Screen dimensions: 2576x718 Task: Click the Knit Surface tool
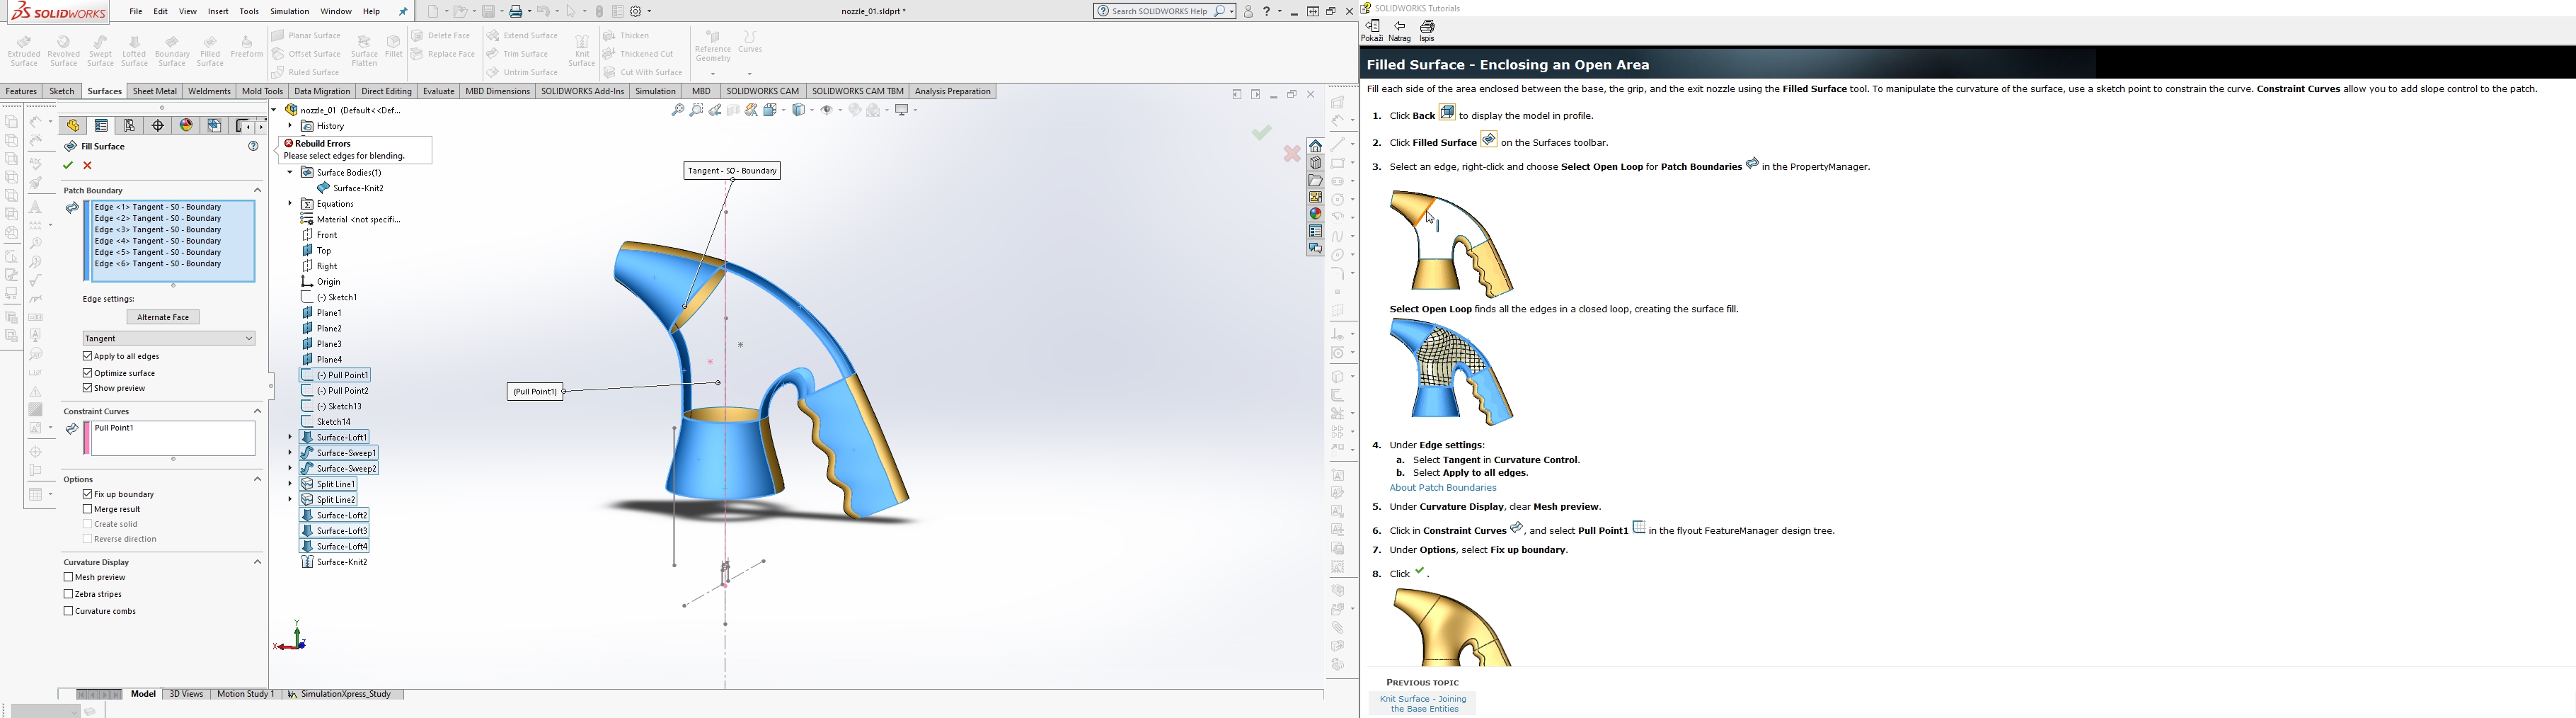tap(581, 51)
